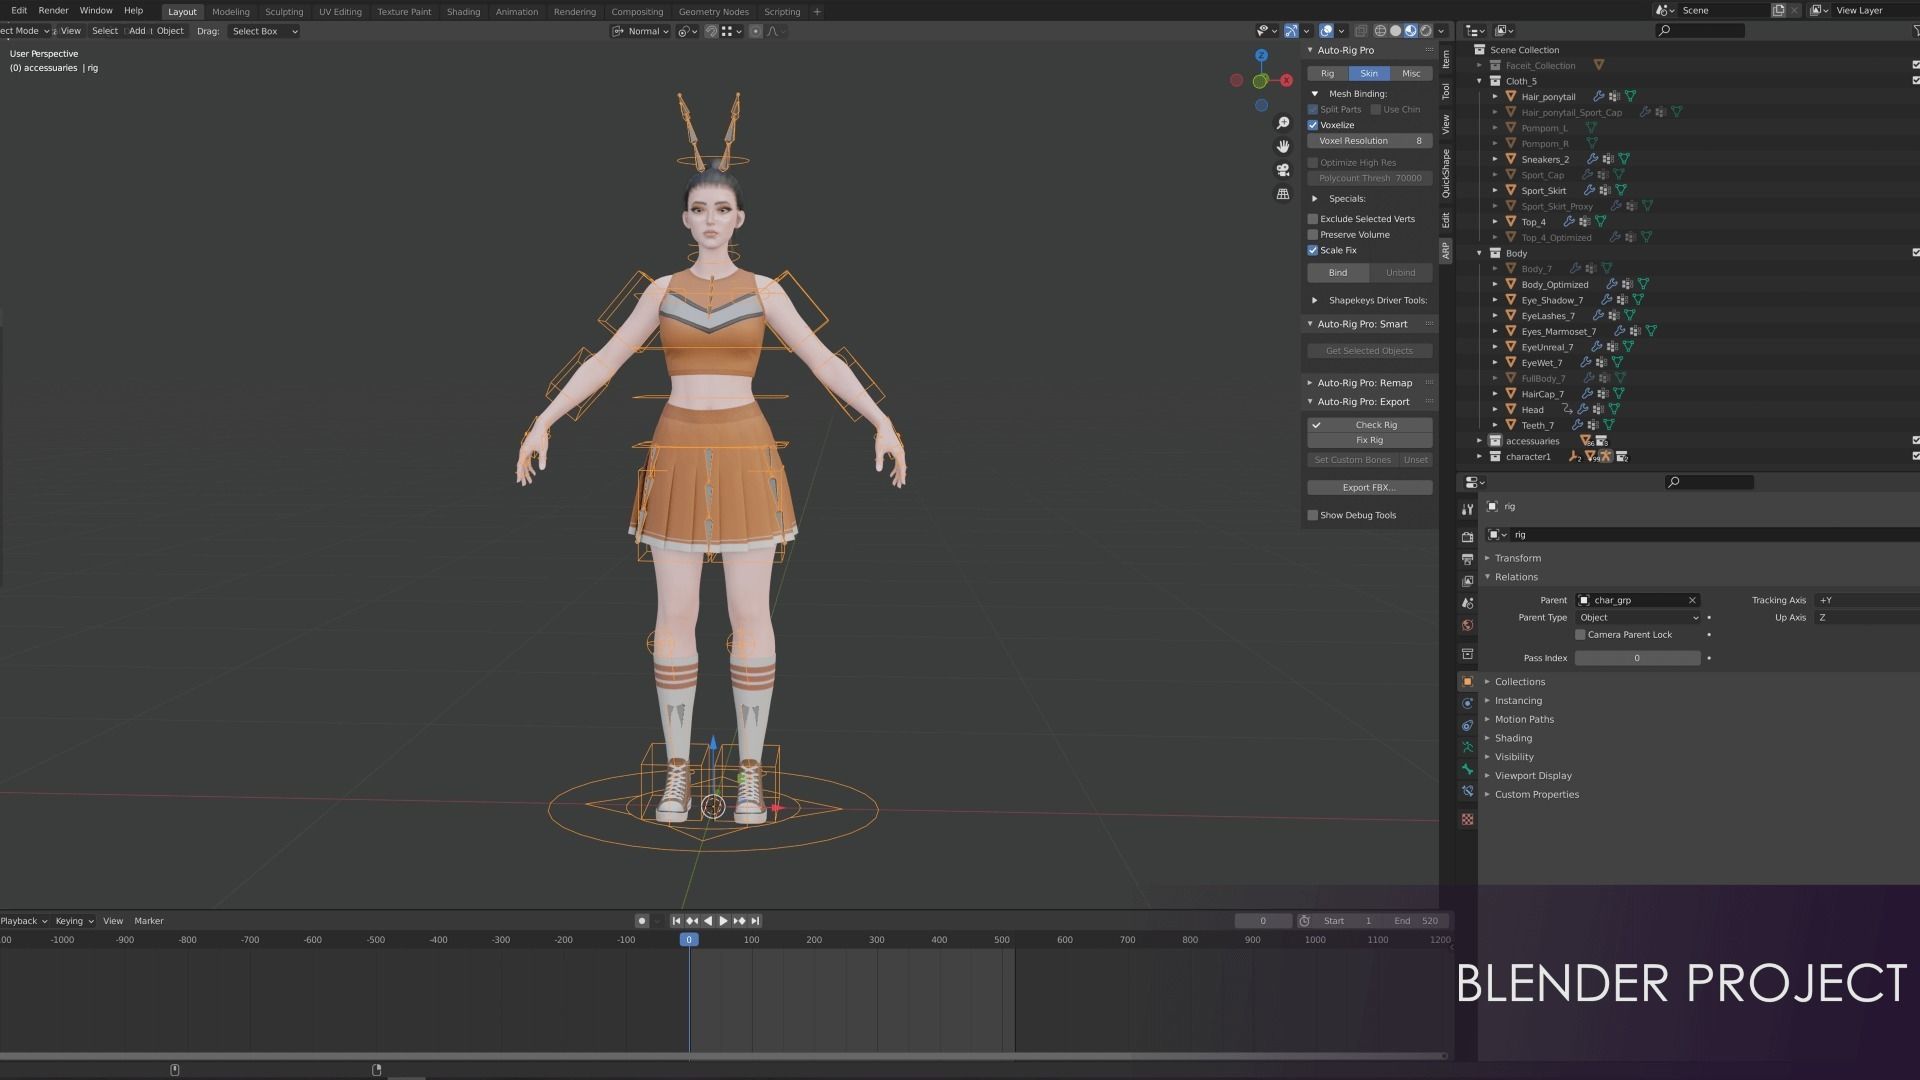The height and width of the screenshot is (1080, 1920).
Task: Check the Show Debug Tools box
Action: [1313, 516]
